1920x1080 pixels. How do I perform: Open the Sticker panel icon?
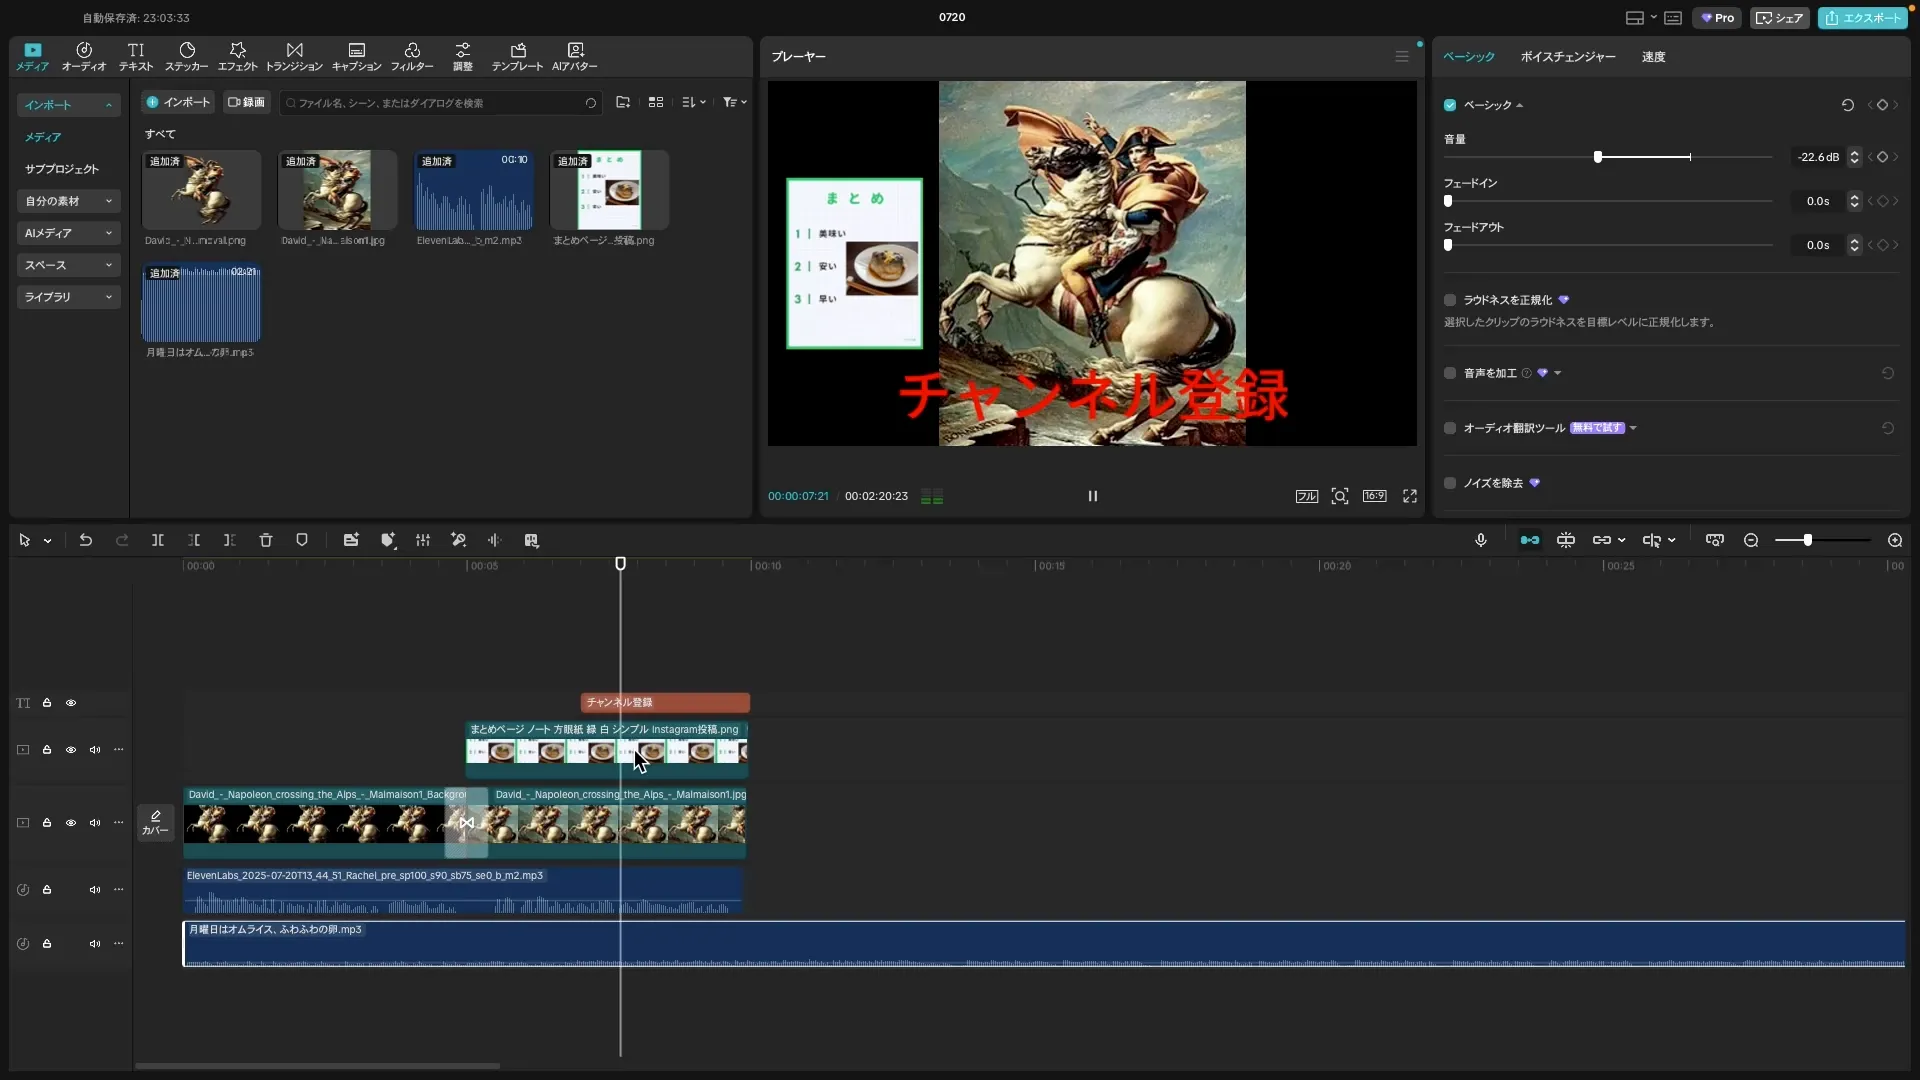(x=186, y=56)
